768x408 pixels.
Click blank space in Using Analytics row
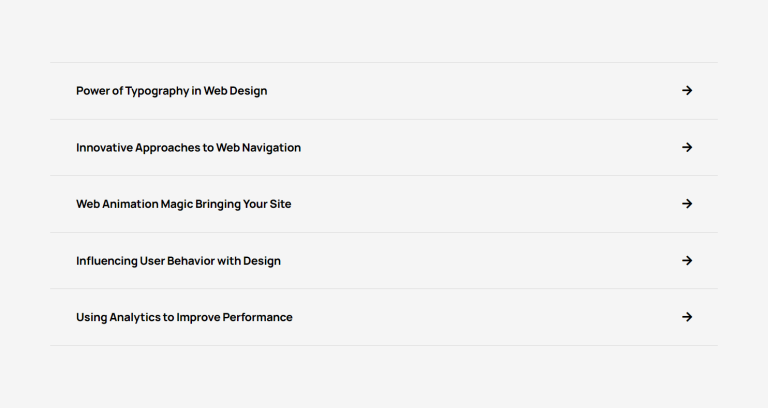coord(480,317)
